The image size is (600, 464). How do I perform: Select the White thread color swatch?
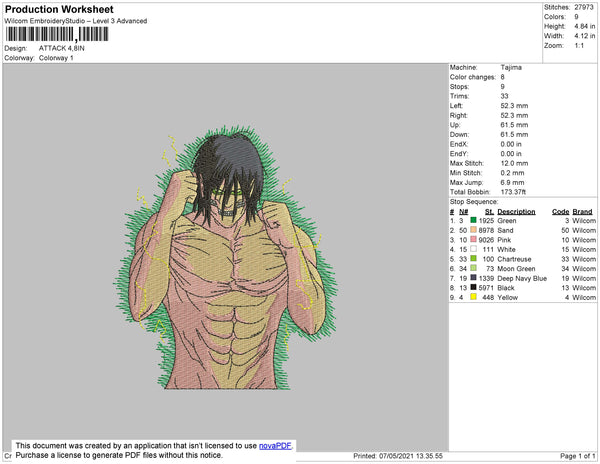tap(473, 249)
